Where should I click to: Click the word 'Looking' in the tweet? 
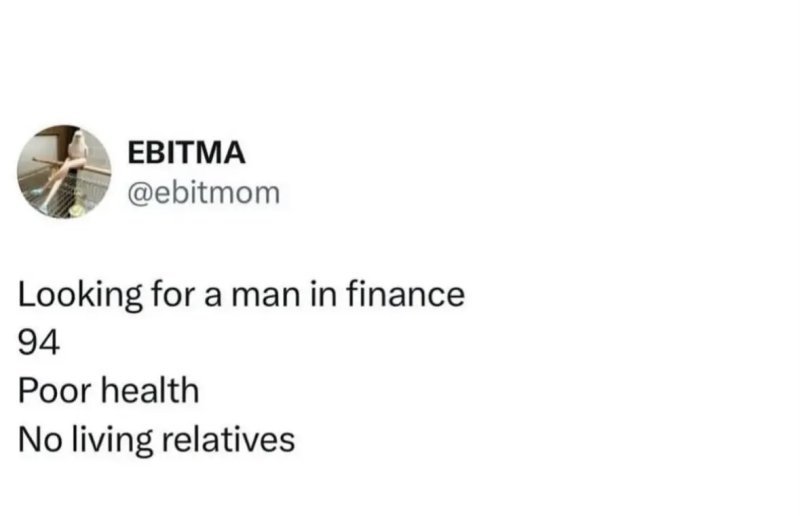(80, 296)
